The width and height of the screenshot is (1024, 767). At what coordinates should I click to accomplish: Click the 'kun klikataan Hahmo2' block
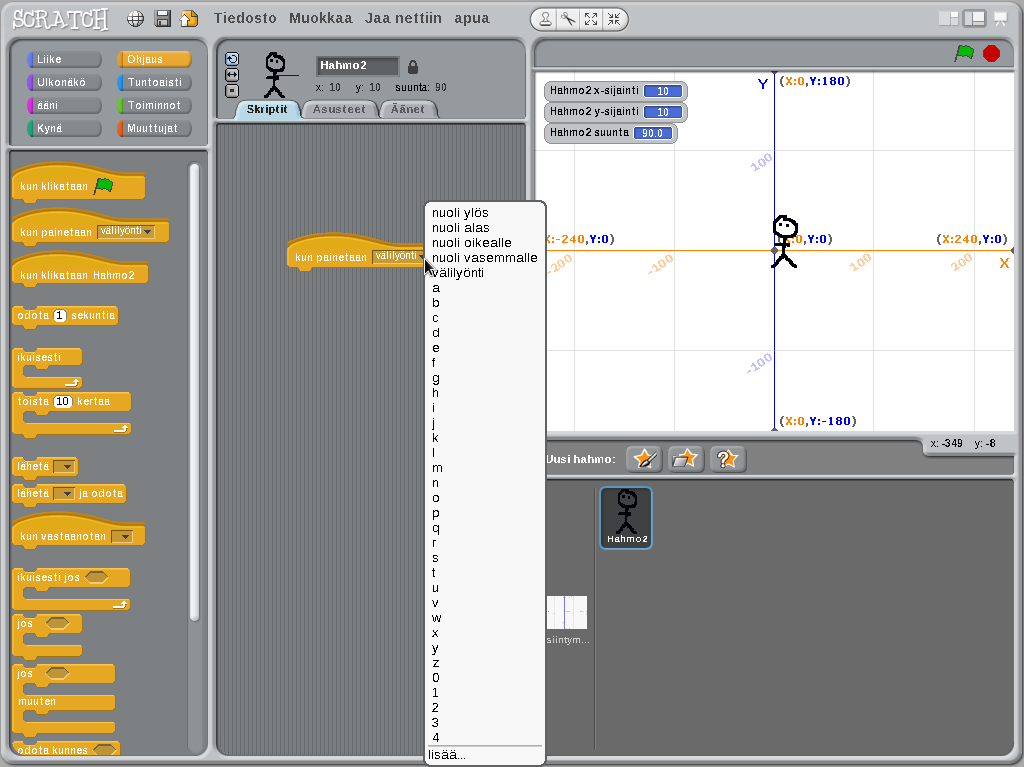tap(80, 273)
